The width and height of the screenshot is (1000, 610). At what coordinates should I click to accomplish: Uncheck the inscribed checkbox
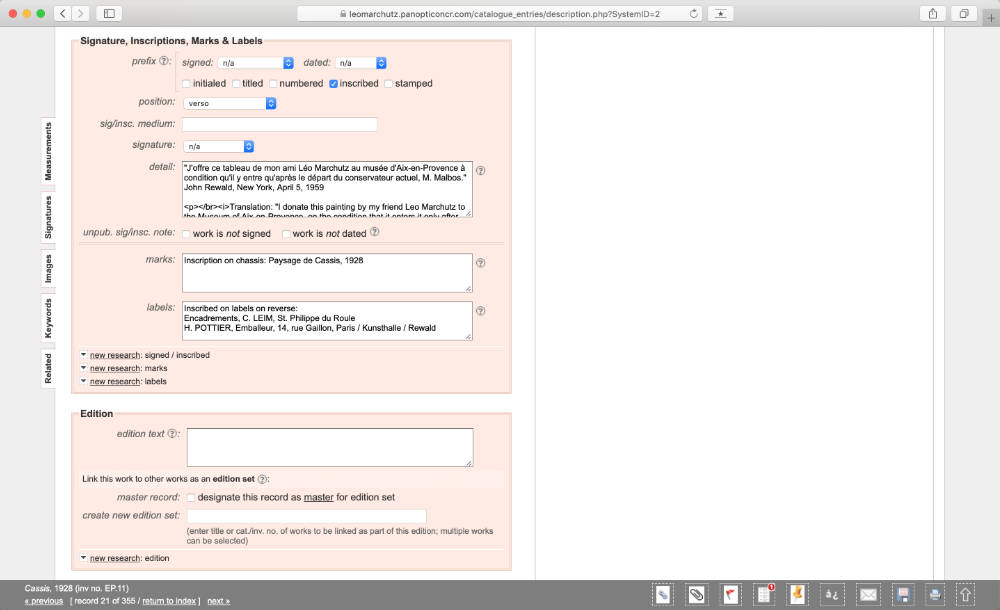click(334, 84)
